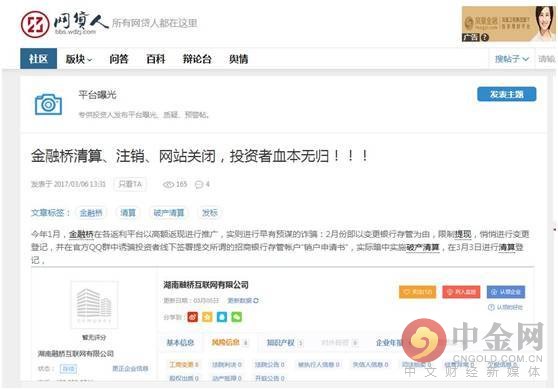
Task: Select the 被执行人信息 filter
Action: (319, 365)
